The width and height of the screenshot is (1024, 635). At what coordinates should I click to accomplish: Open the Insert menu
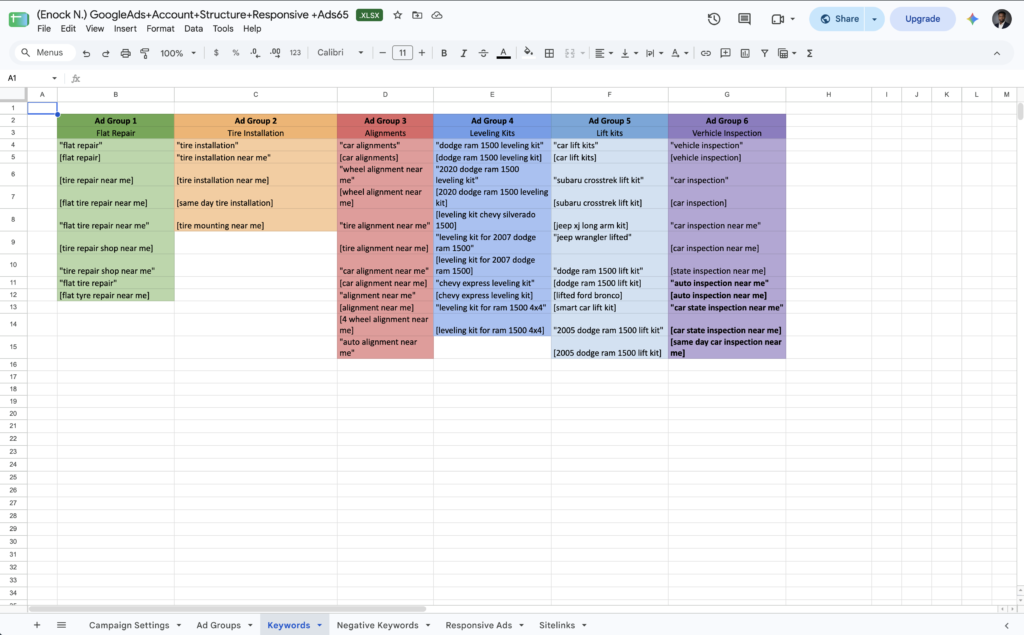click(125, 29)
